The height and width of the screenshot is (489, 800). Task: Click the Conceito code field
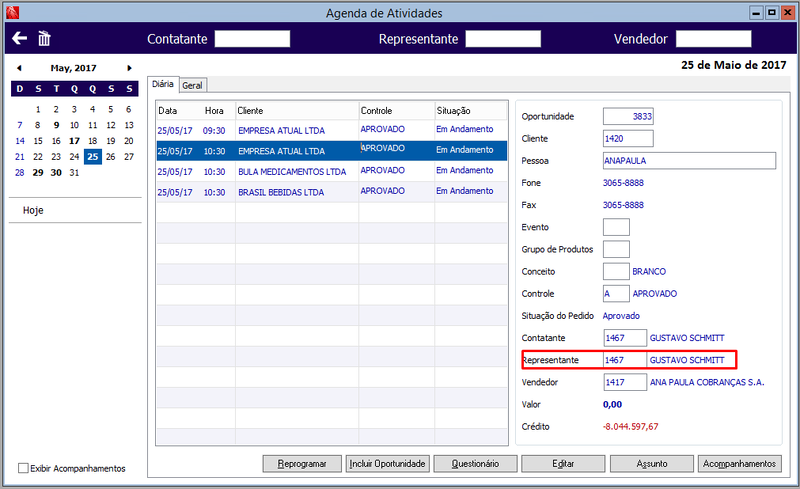click(616, 271)
